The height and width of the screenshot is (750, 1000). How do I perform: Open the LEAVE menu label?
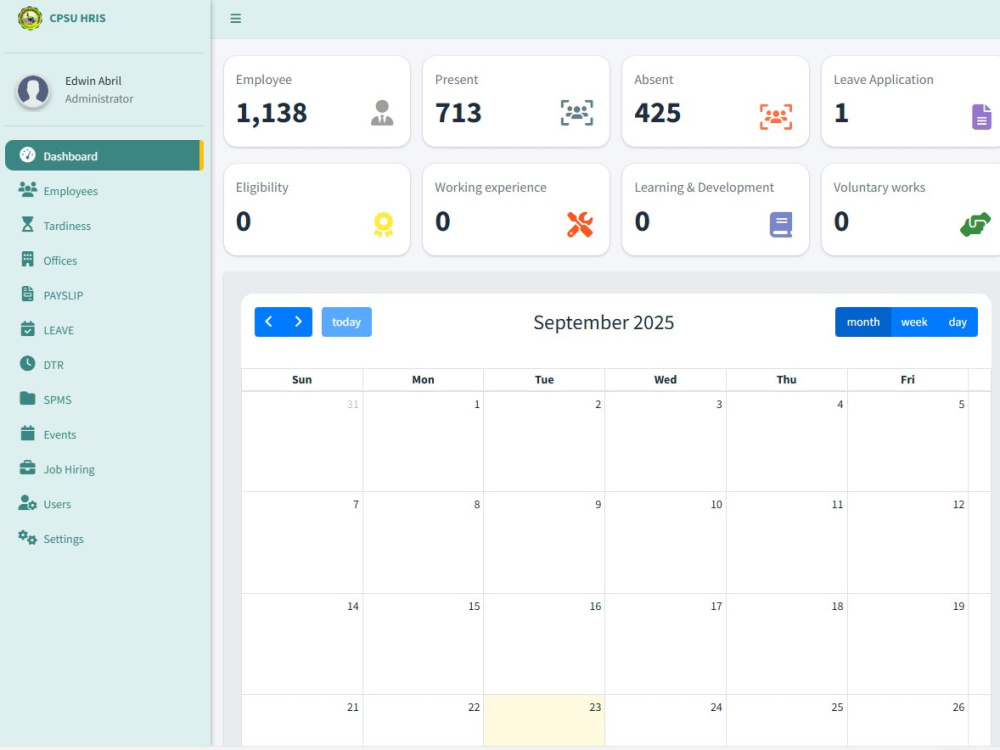coord(59,330)
